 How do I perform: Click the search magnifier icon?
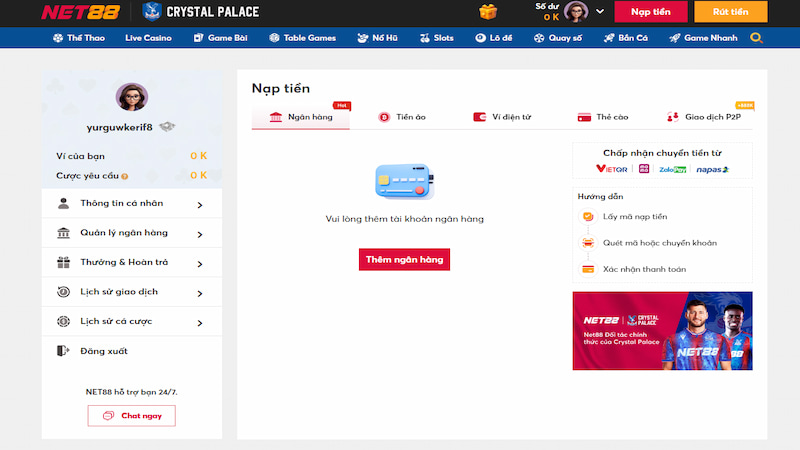757,38
